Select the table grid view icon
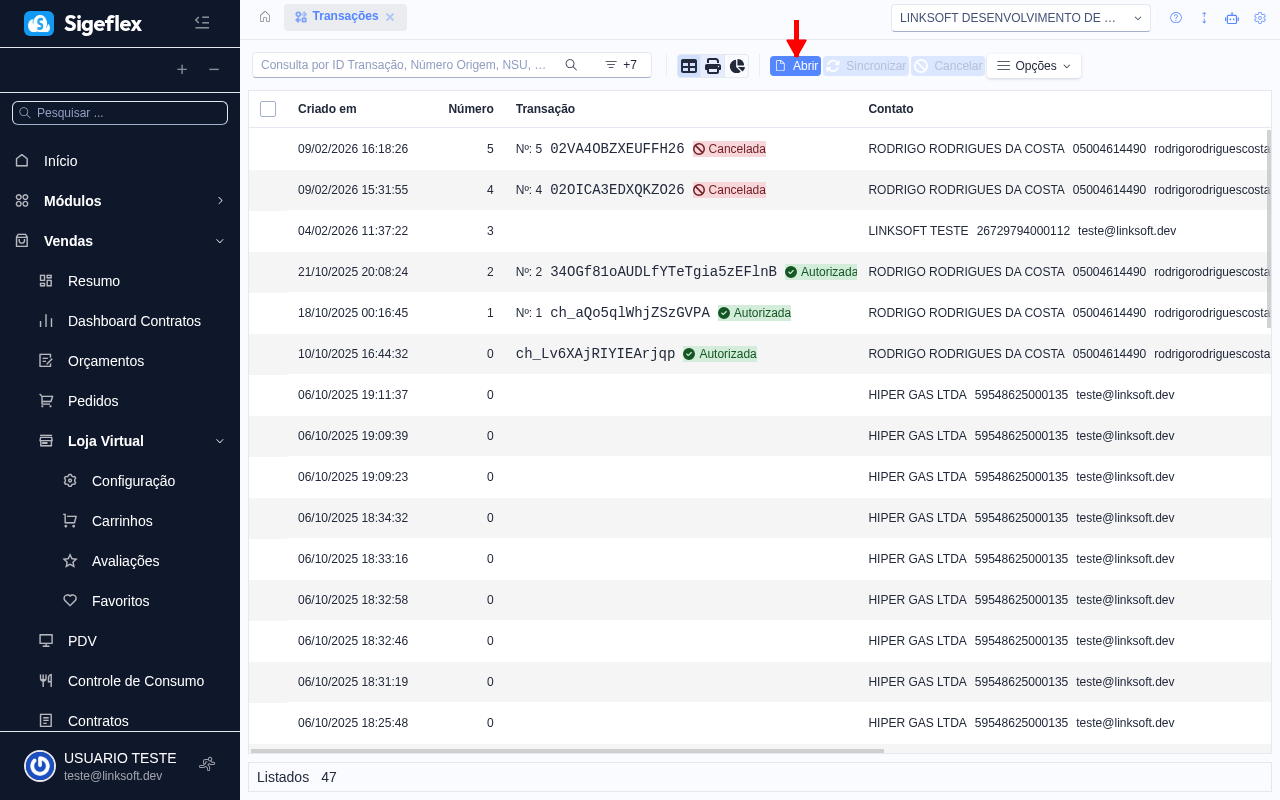Screen dimensions: 1280x800 (689, 66)
